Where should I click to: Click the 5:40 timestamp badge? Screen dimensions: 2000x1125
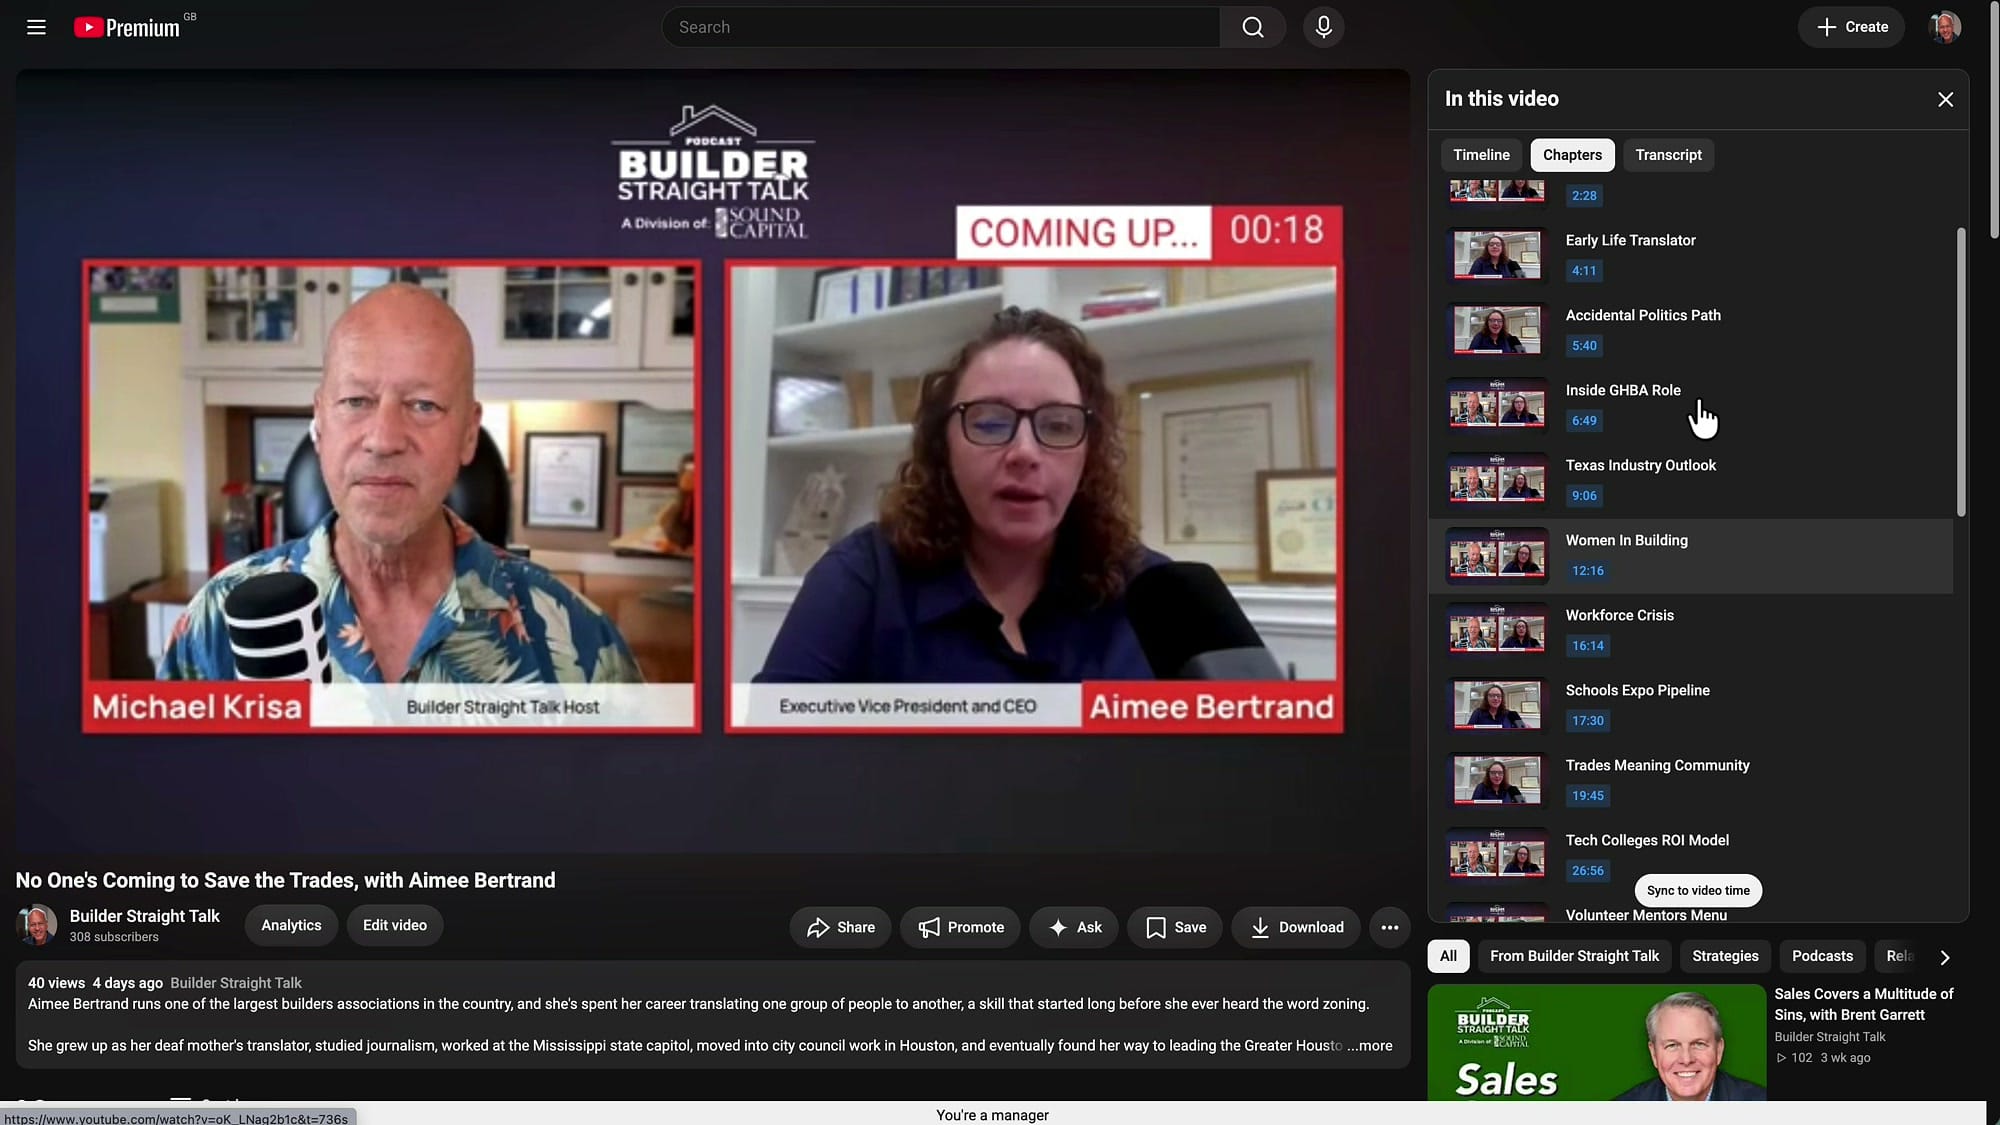pos(1584,346)
